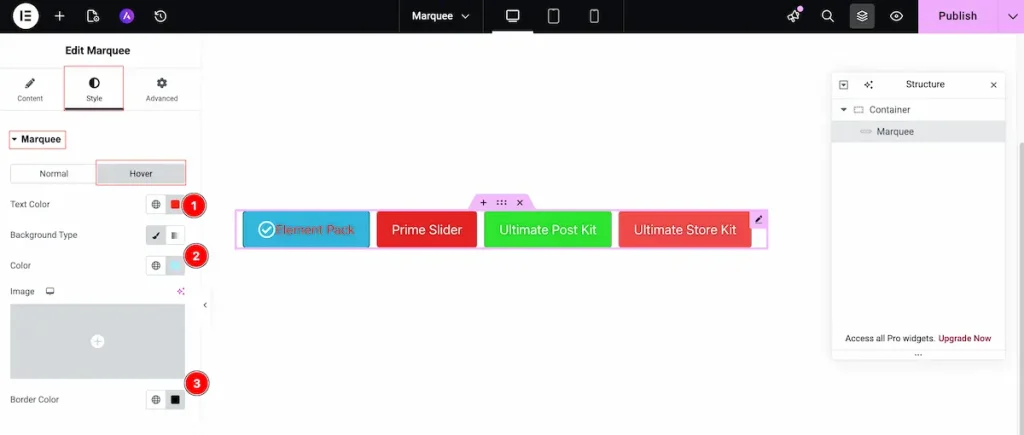Open global colors for Text Color

[156, 204]
